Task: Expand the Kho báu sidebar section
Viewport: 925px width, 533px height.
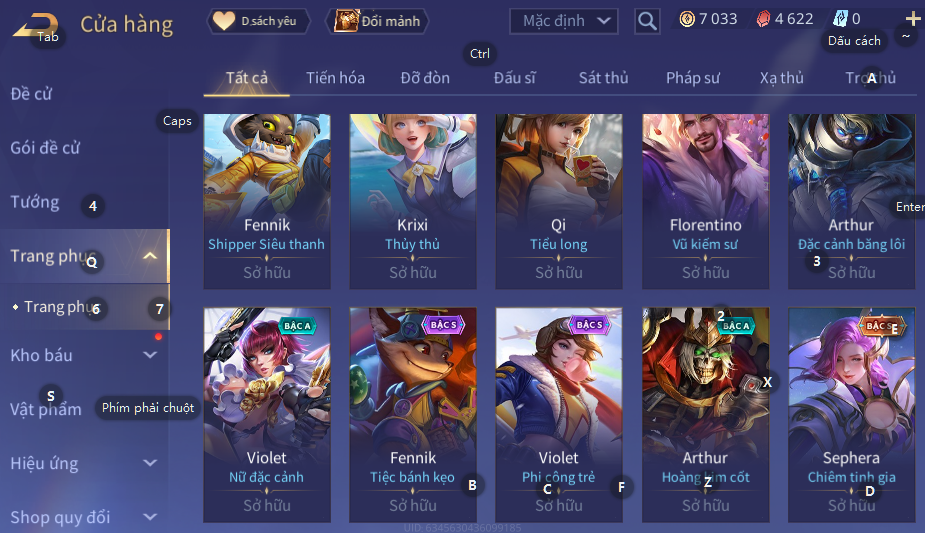Action: [x=150, y=355]
